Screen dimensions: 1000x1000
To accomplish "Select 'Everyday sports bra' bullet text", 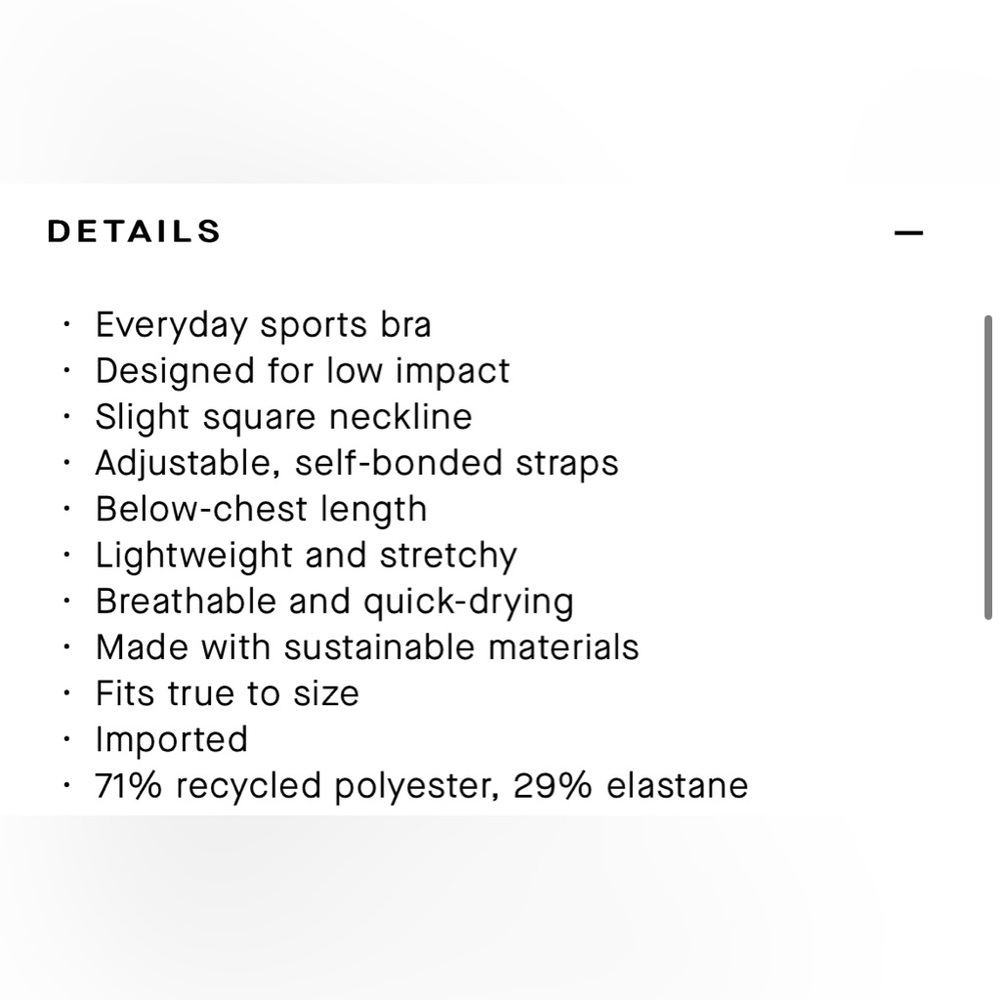I will coord(263,325).
